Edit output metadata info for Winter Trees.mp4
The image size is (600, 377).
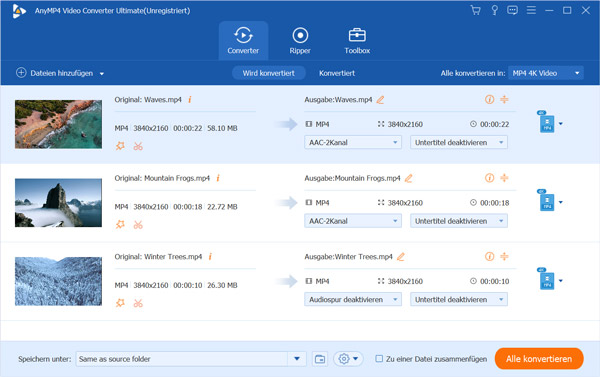point(489,256)
